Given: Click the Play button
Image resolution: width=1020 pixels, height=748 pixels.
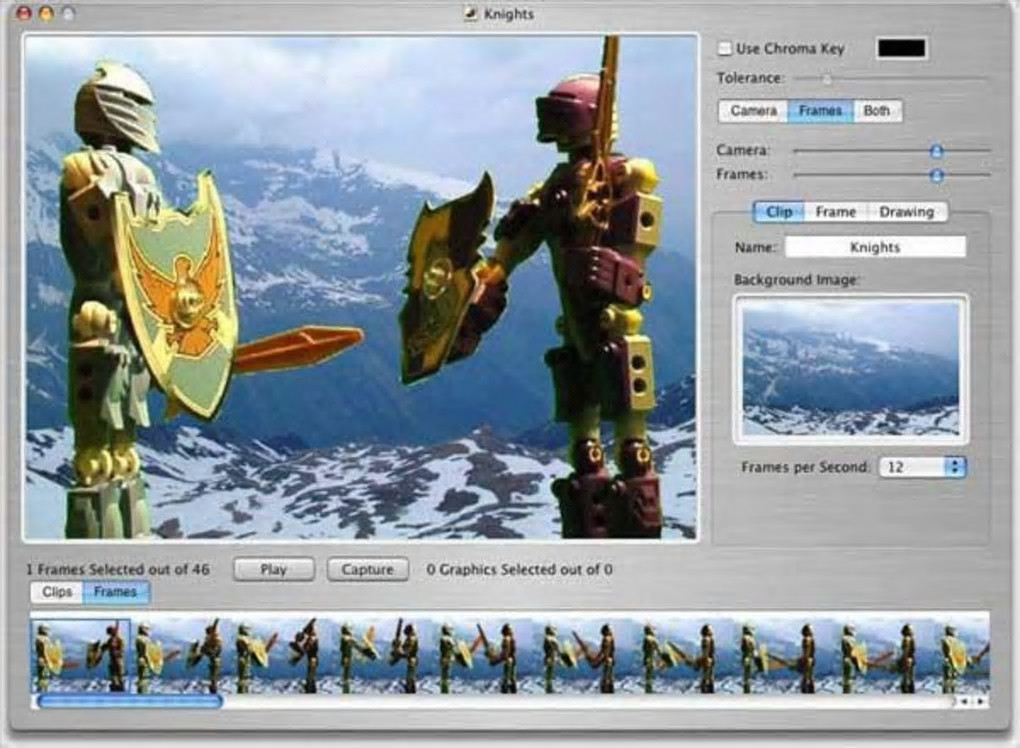Looking at the screenshot, I should 273,570.
